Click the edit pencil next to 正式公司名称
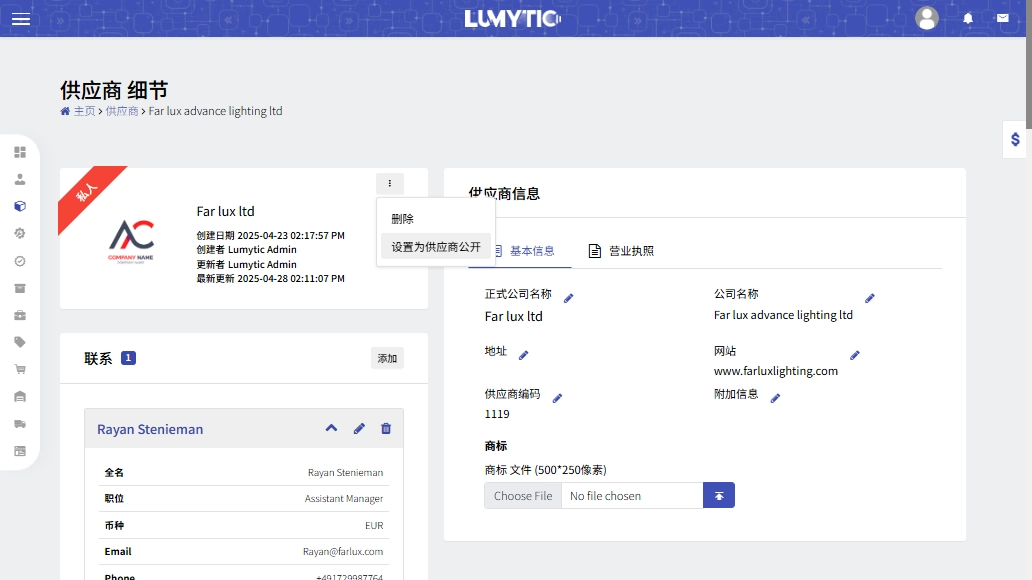This screenshot has height=580, width=1032. pyautogui.click(x=568, y=296)
